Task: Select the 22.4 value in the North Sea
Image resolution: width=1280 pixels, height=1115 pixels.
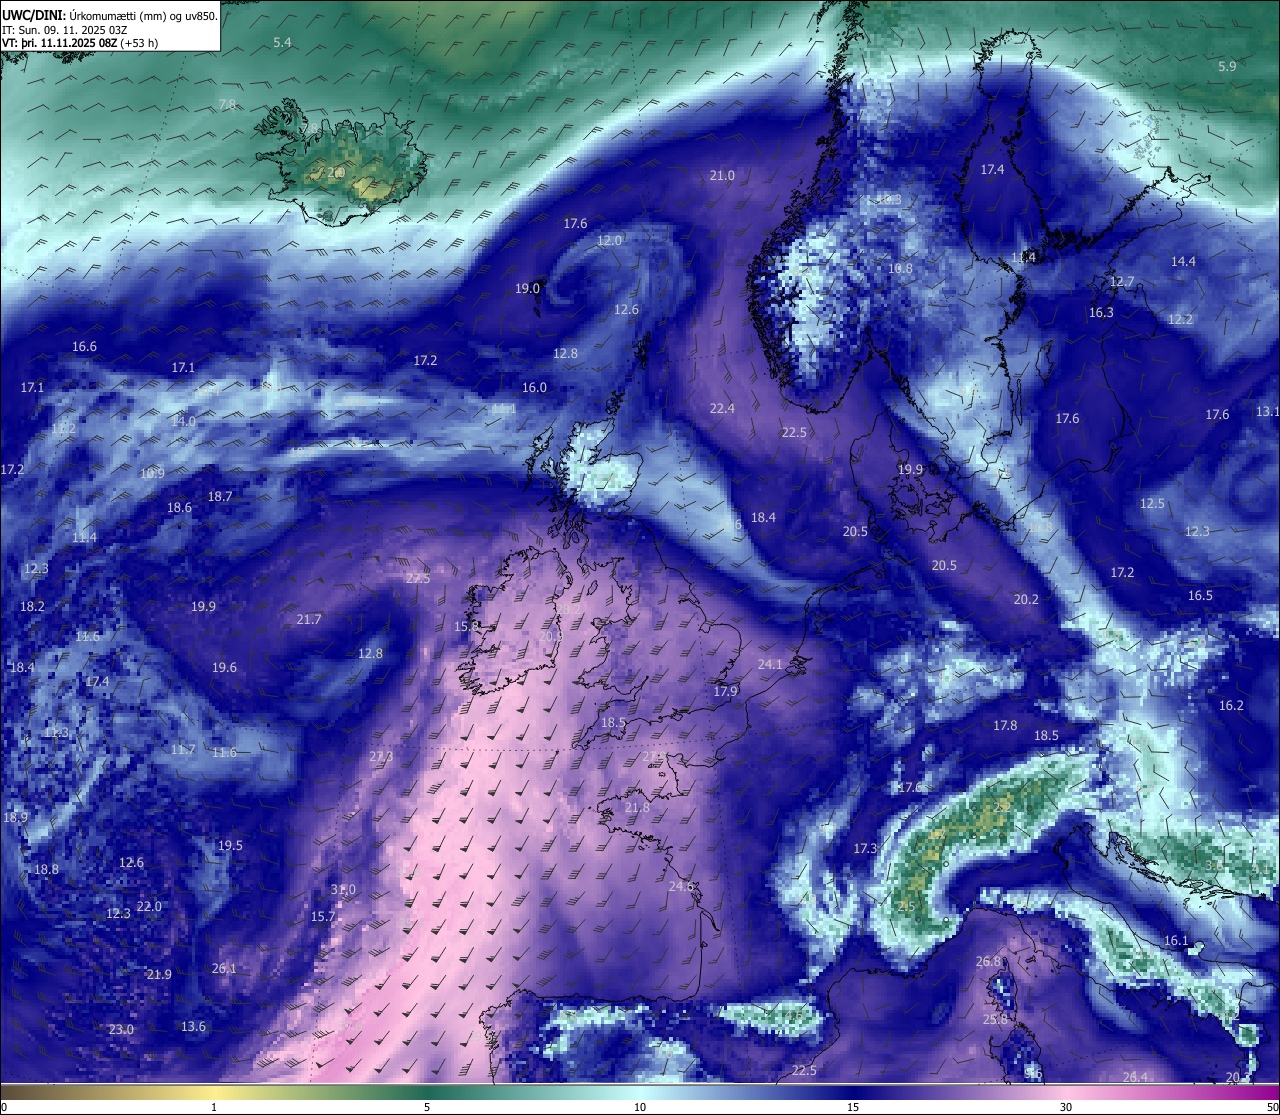Action: (x=722, y=408)
